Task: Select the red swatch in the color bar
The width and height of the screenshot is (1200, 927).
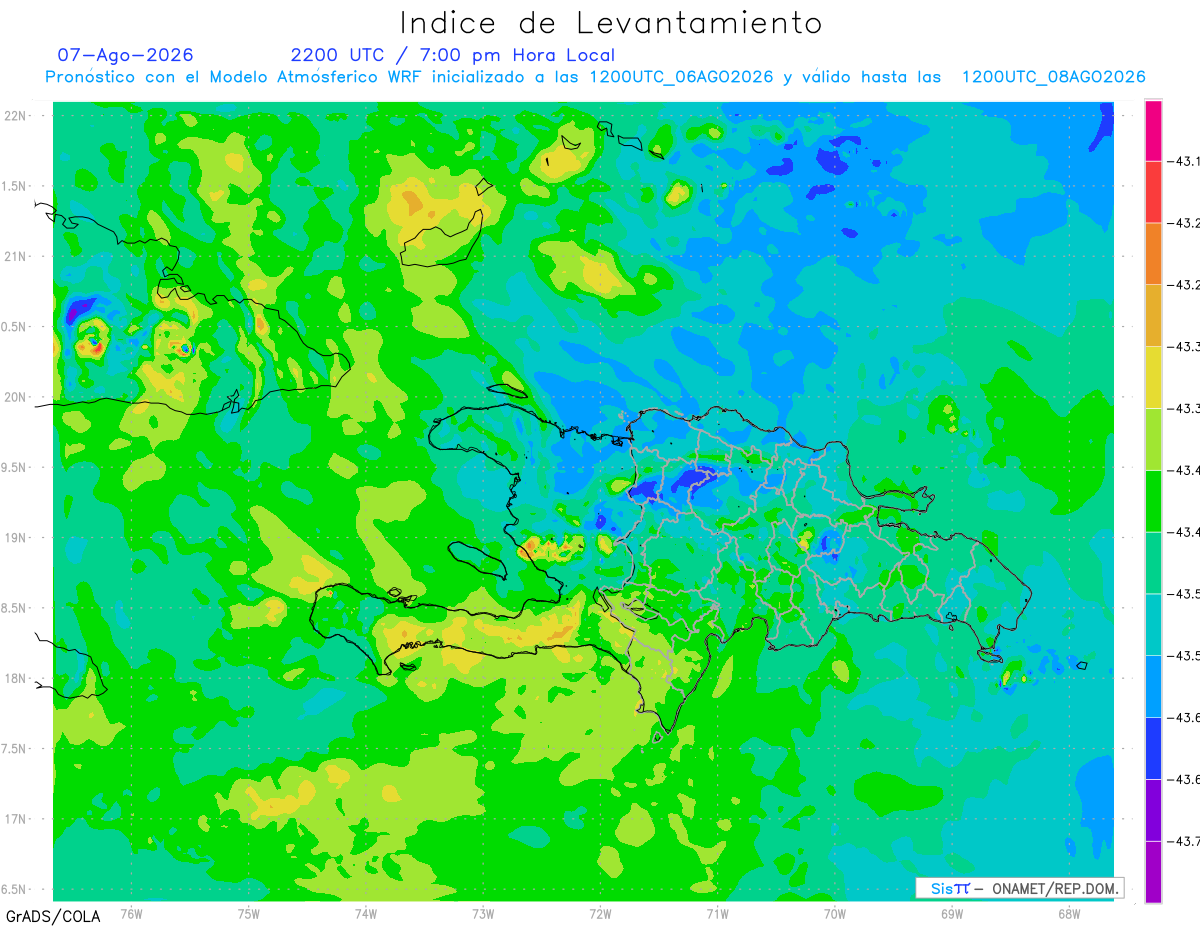Action: tap(1153, 192)
